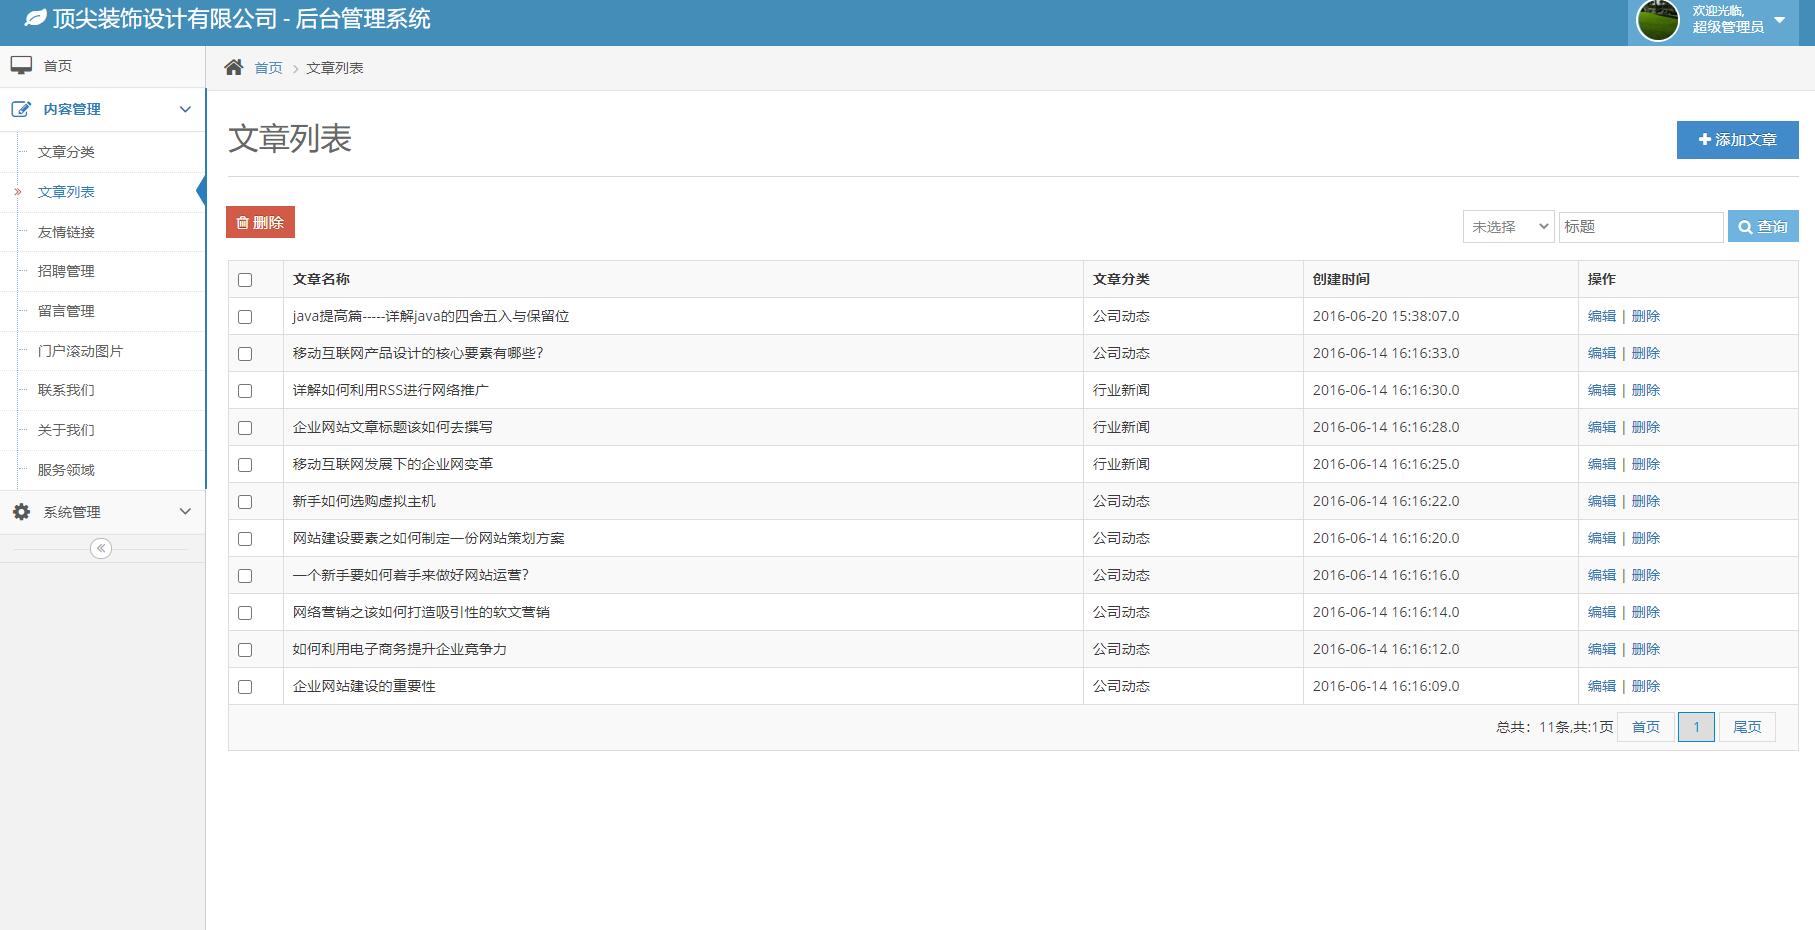Click 编辑 link for 新手如何选购虚拟主机
Viewport: 1815px width, 930px height.
1601,501
